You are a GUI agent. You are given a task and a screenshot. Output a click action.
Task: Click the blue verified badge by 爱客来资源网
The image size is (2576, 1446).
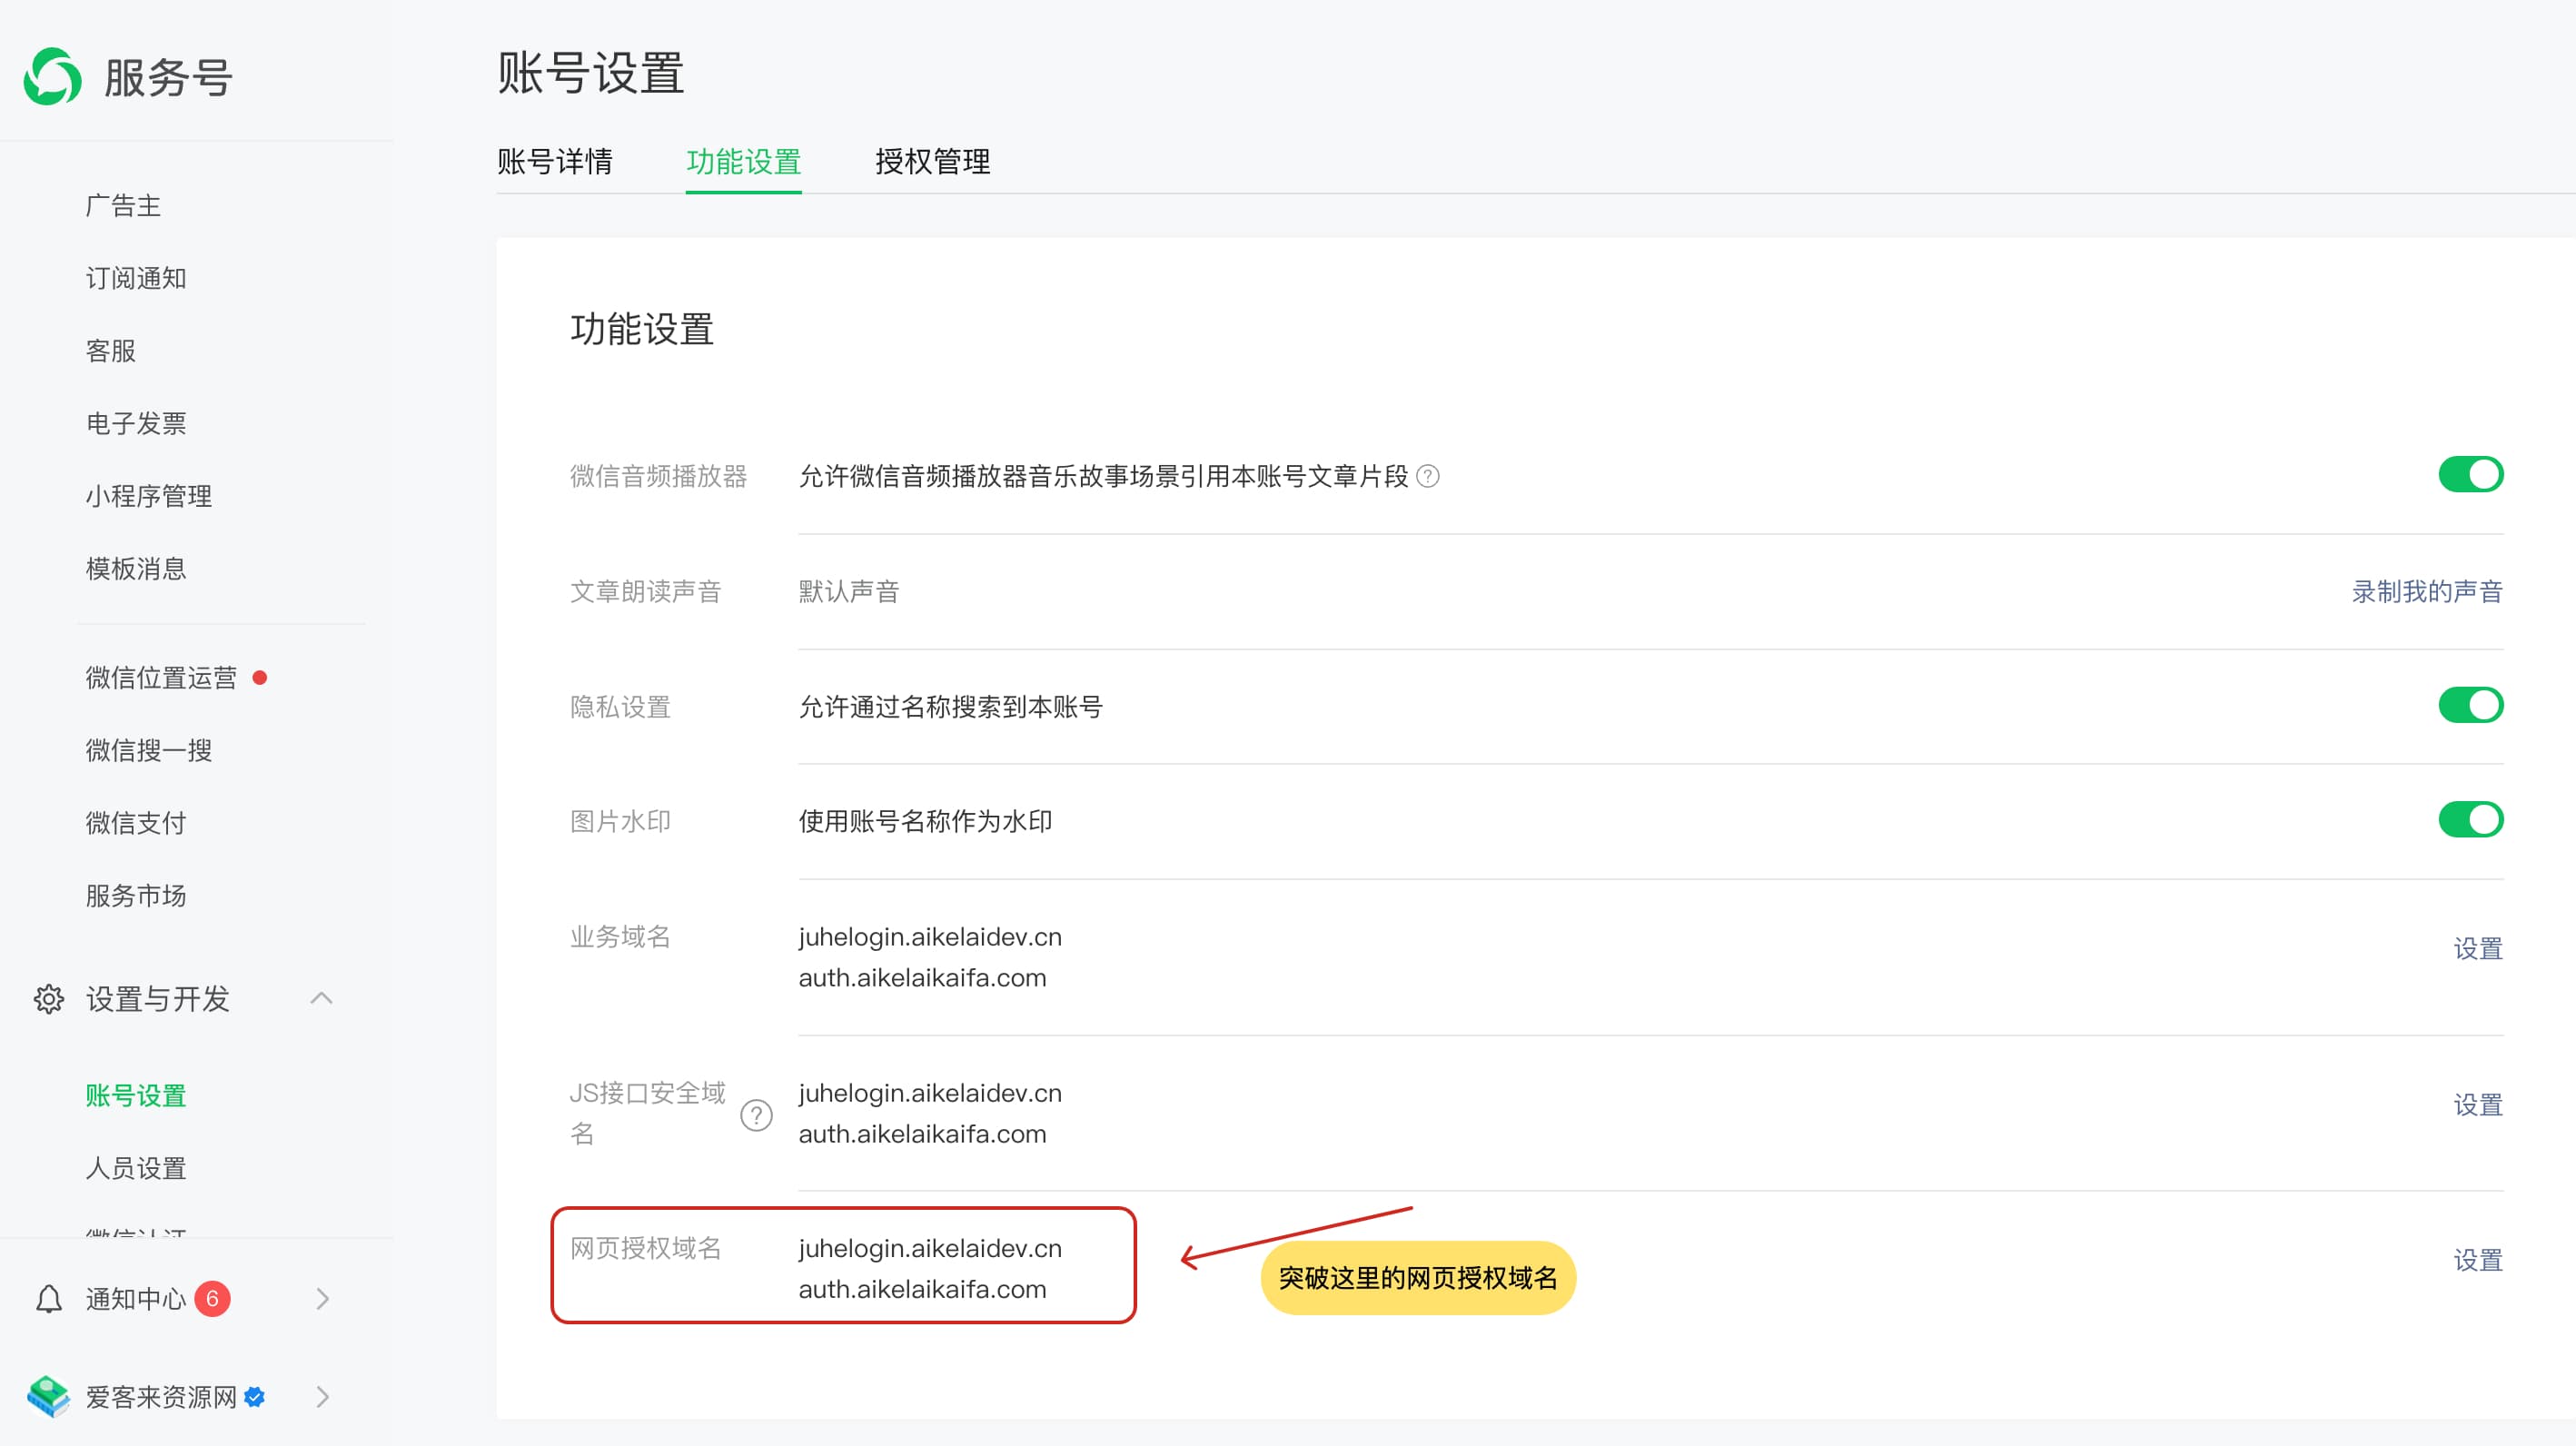255,1396
